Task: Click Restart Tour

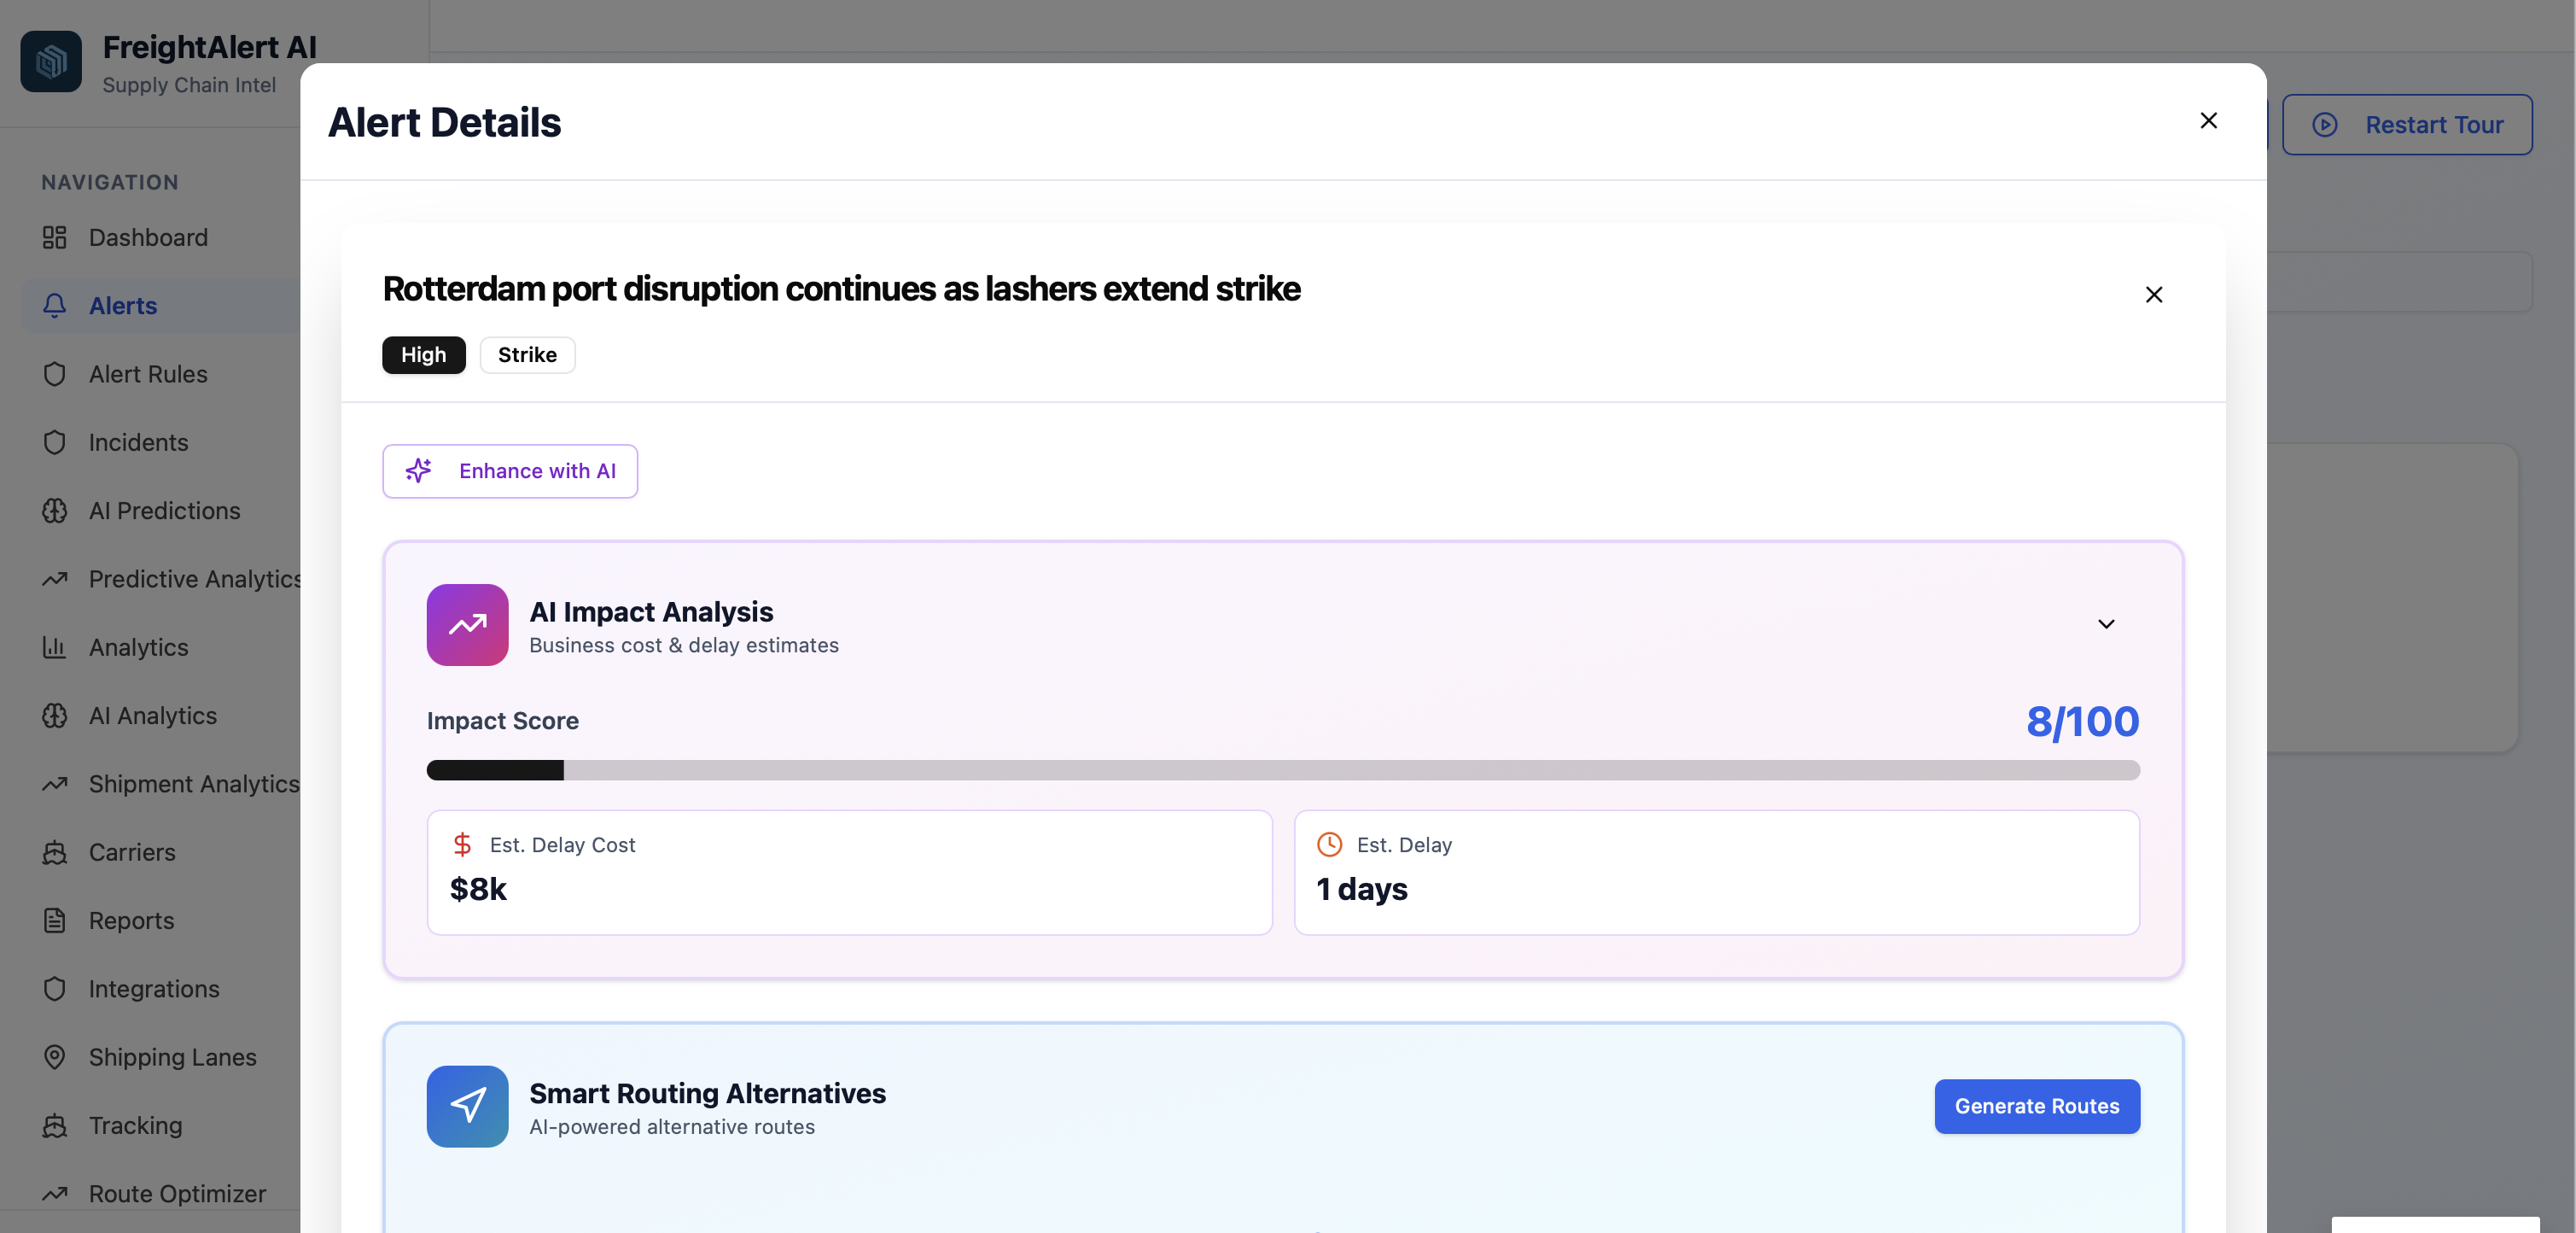Action: pyautogui.click(x=2408, y=124)
